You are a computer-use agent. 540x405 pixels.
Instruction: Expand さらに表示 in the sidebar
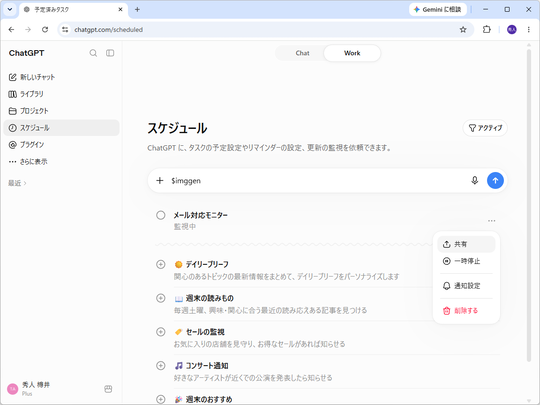coord(28,162)
